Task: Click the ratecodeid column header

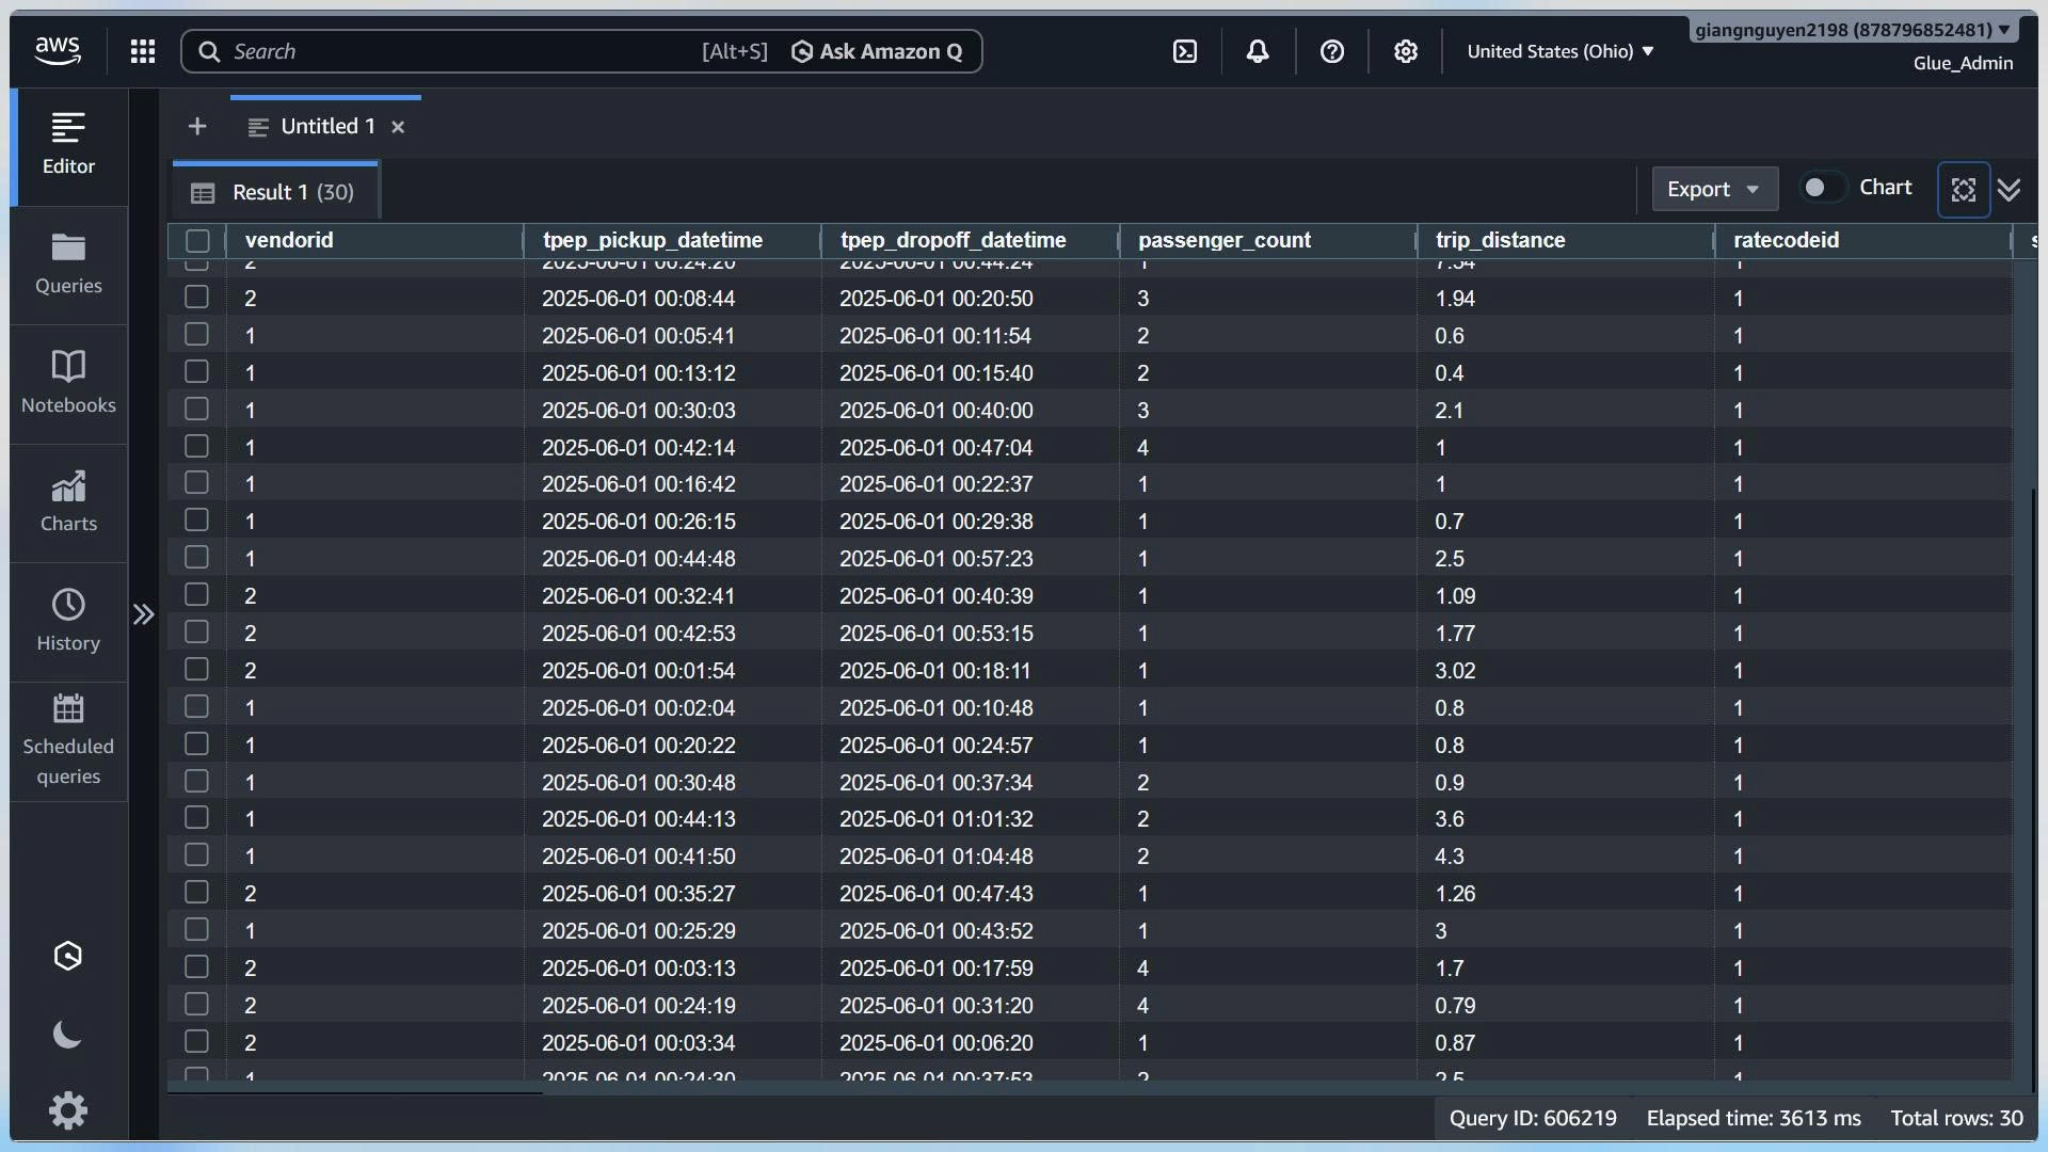Action: click(x=1862, y=240)
